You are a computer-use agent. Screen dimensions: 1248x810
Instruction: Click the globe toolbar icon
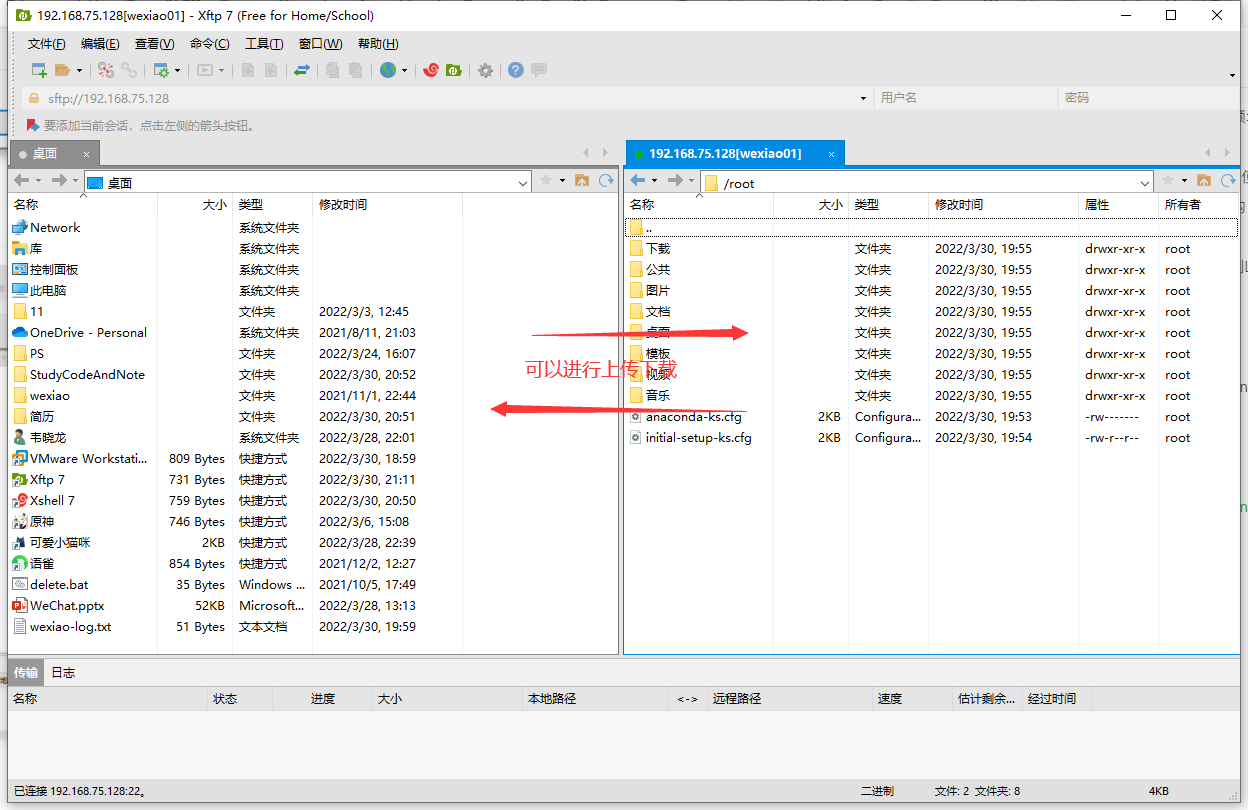388,70
